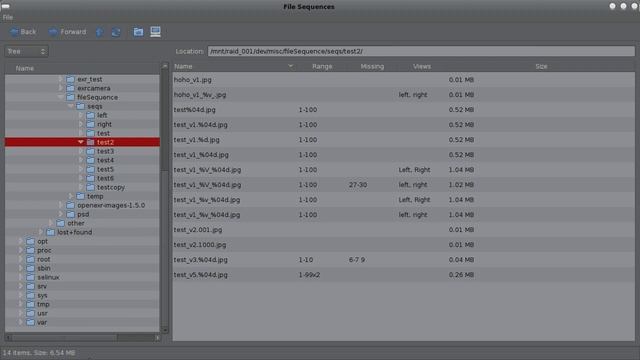Sort by Missing column header
This screenshot has width=640, height=360.
372,66
